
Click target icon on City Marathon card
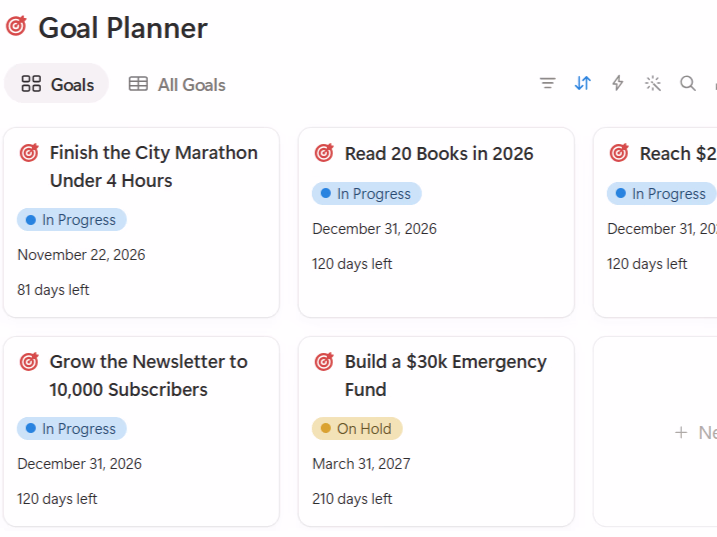tap(29, 153)
